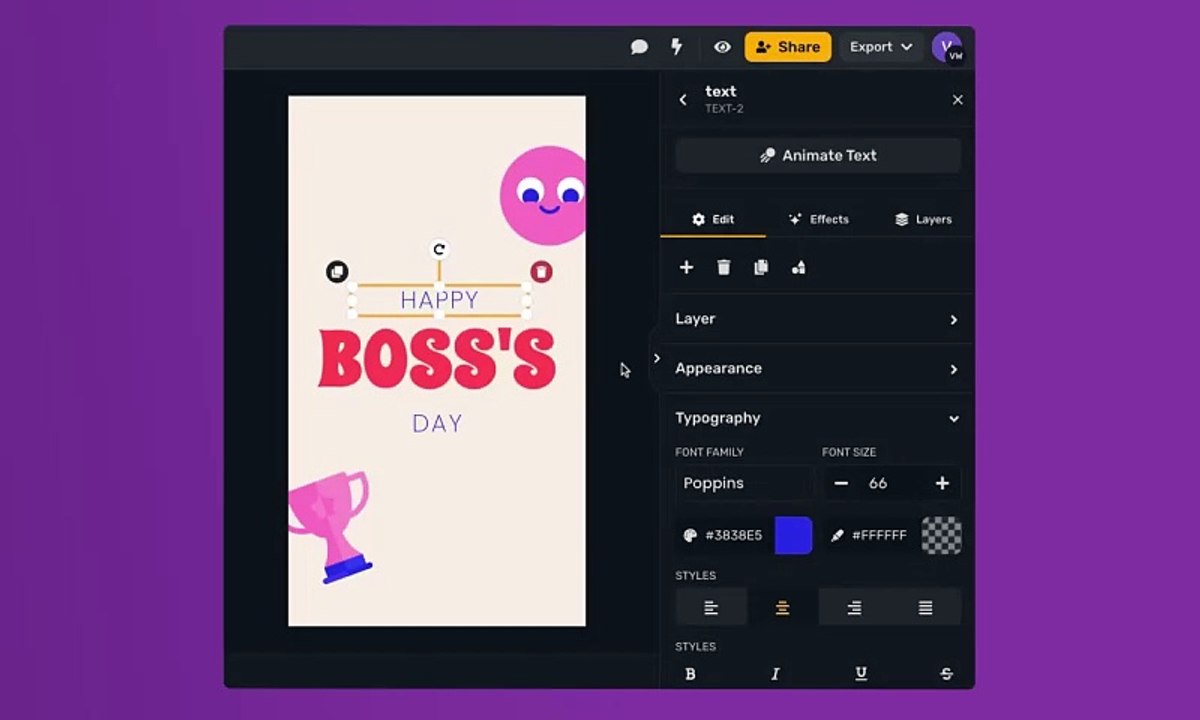The height and width of the screenshot is (720, 1200).
Task: Go back using the arrow beside text
Action: pyautogui.click(x=683, y=99)
